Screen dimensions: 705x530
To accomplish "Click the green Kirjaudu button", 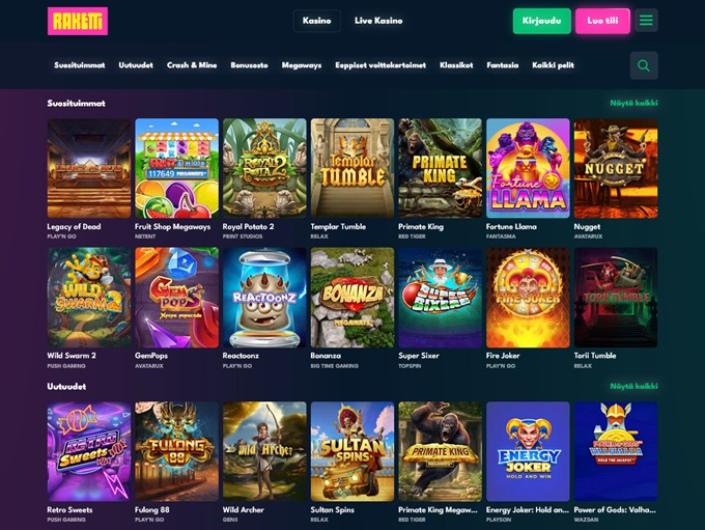I will pos(542,21).
